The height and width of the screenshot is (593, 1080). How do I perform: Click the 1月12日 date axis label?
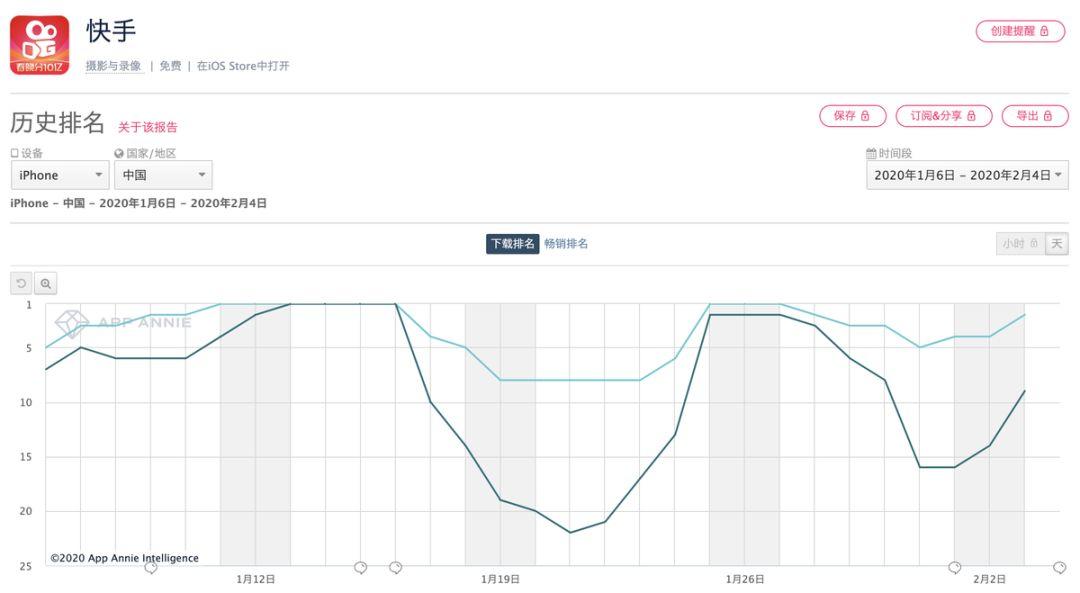256,579
